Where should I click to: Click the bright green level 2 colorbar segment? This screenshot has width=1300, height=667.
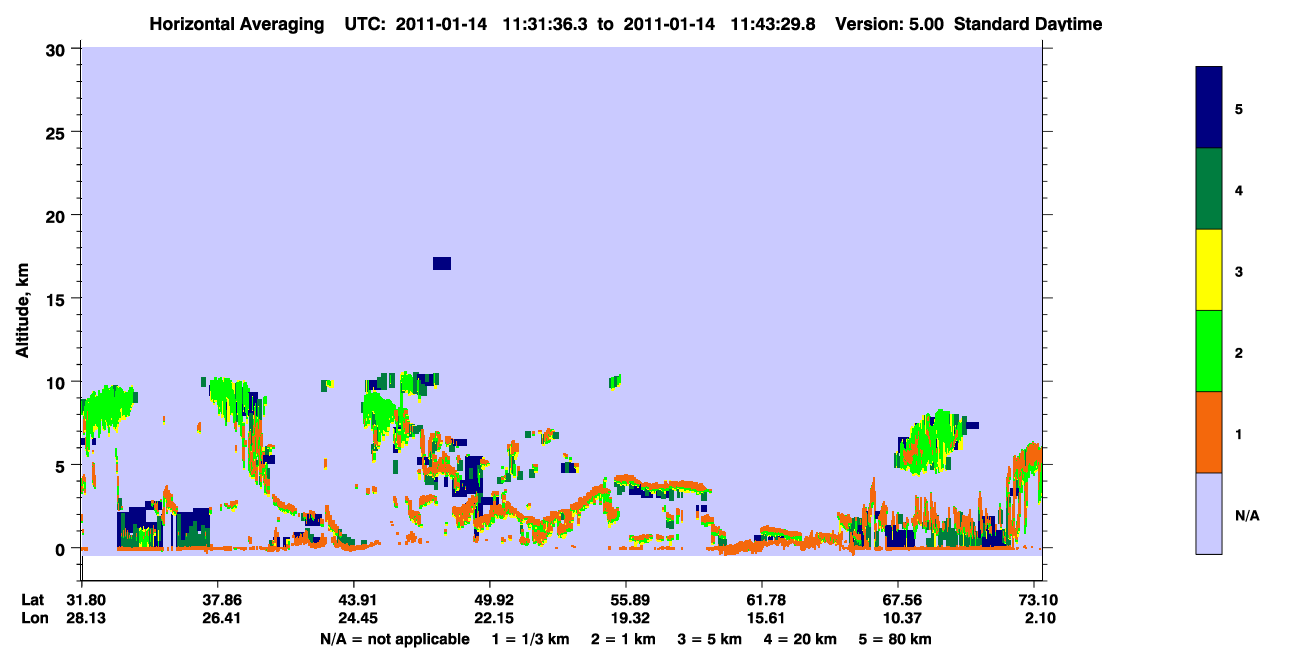pyautogui.click(x=1209, y=351)
